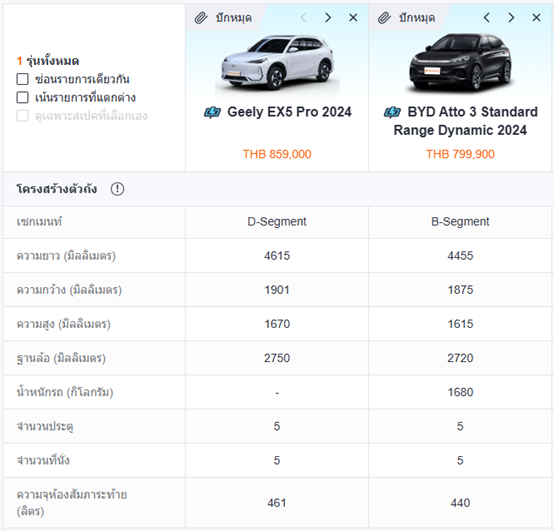554x531 pixels.
Task: Select the ความสูง (มิลลิเมตร) row label
Action: click(64, 324)
